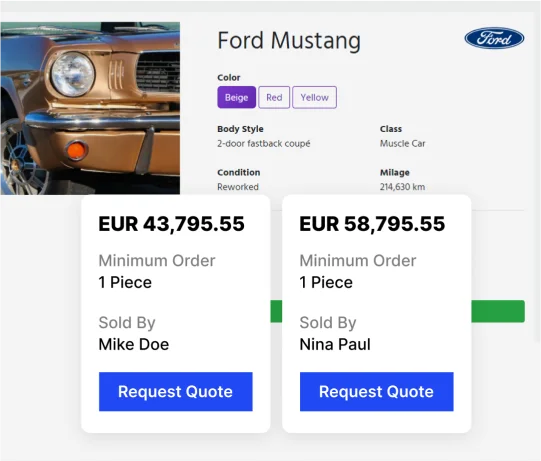Click the Ford logo badge
The image size is (541, 461).
494,38
